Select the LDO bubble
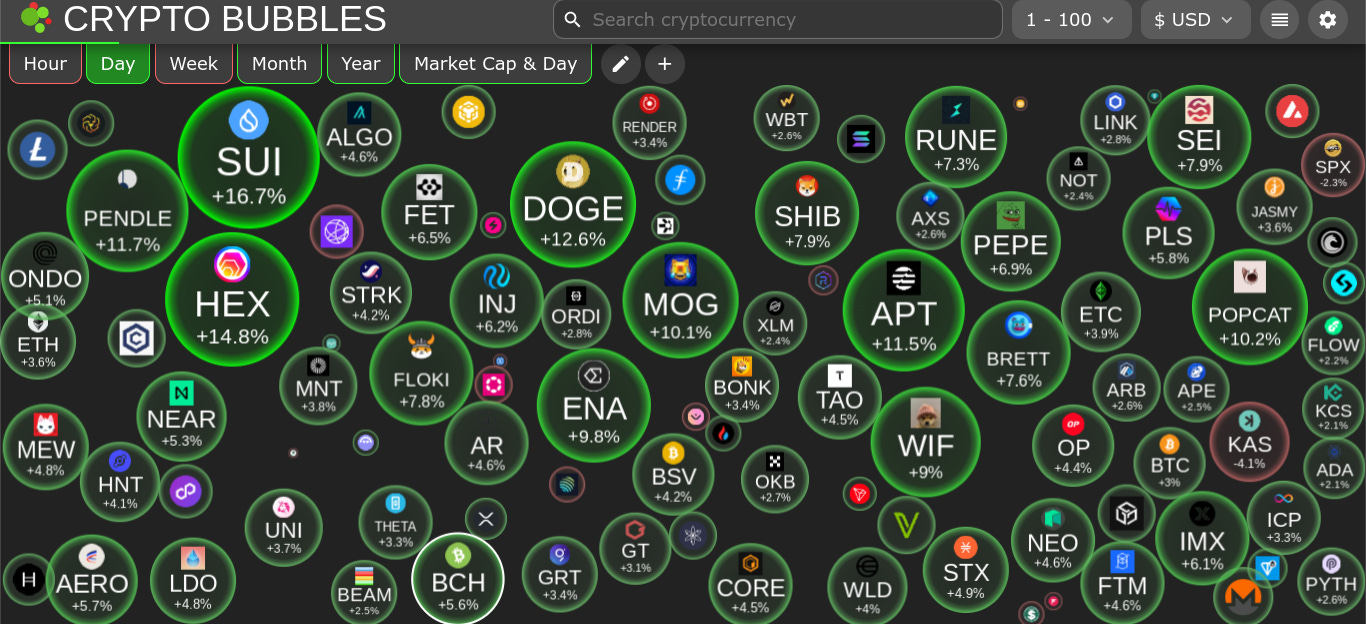Viewport: 1366px width, 624px height. (193, 581)
